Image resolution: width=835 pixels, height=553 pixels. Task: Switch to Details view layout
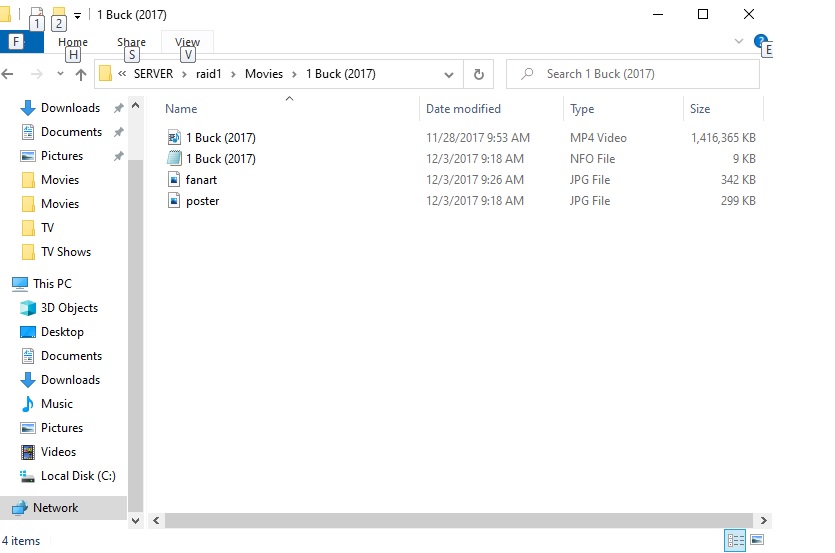[735, 540]
